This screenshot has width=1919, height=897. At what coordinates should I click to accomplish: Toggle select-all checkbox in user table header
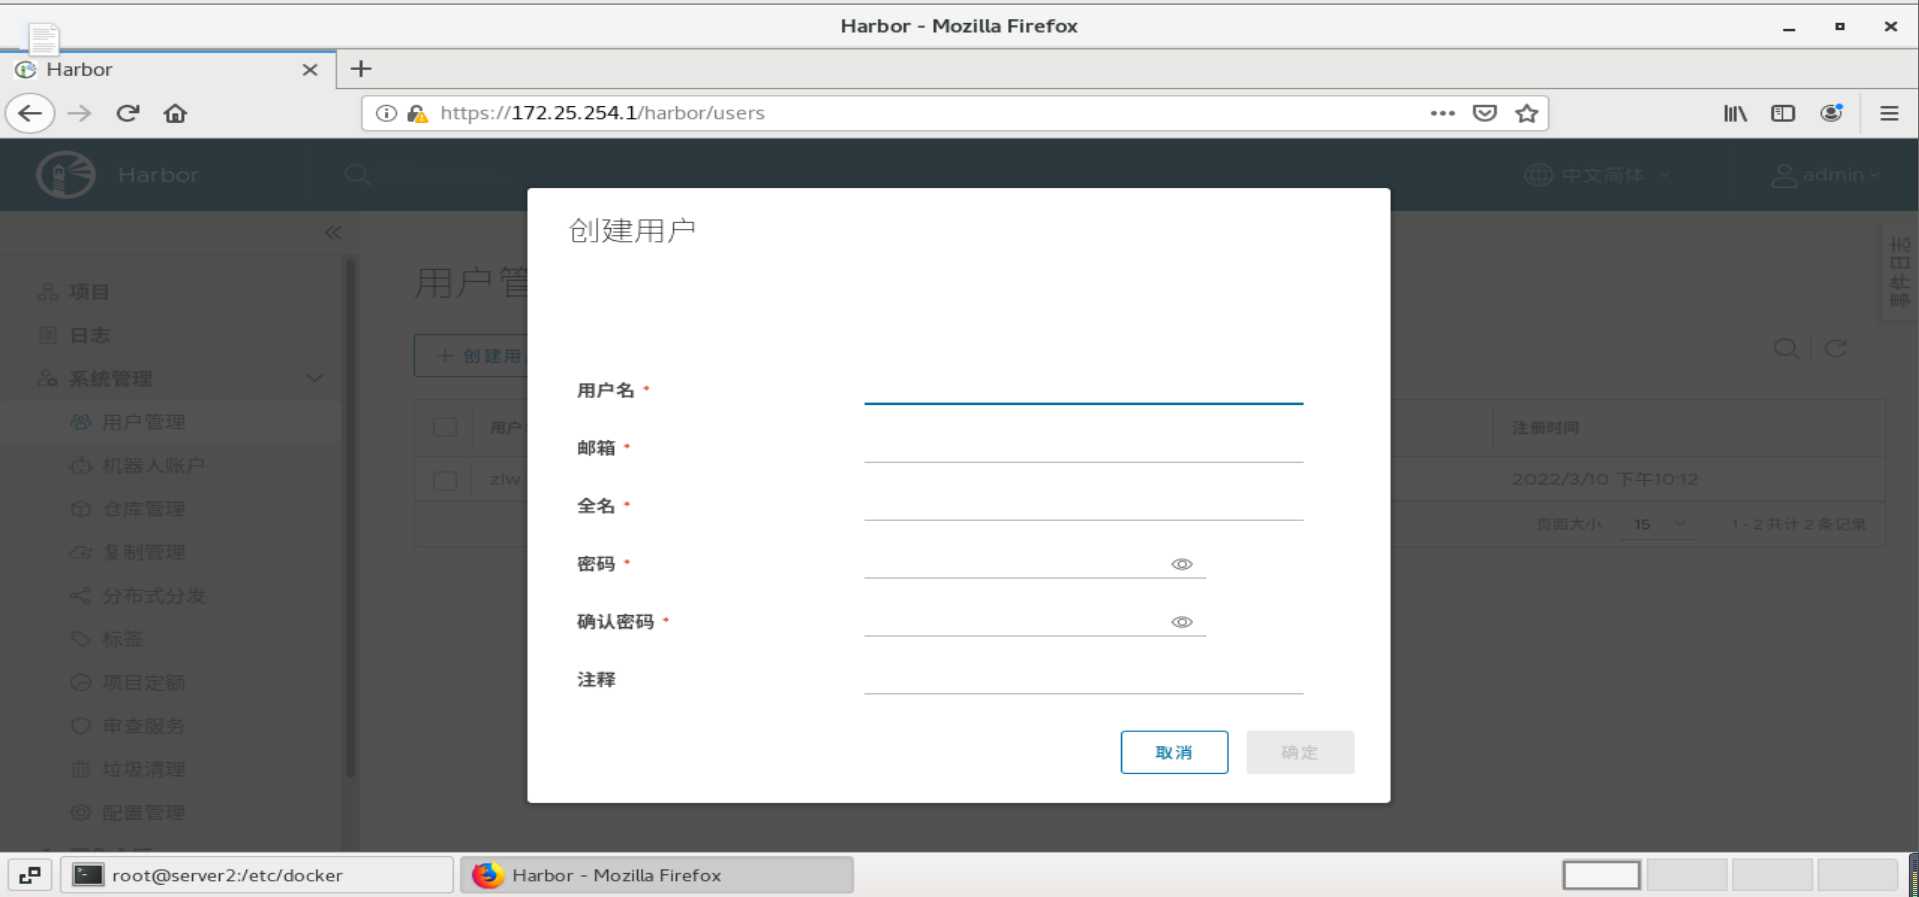click(x=445, y=428)
